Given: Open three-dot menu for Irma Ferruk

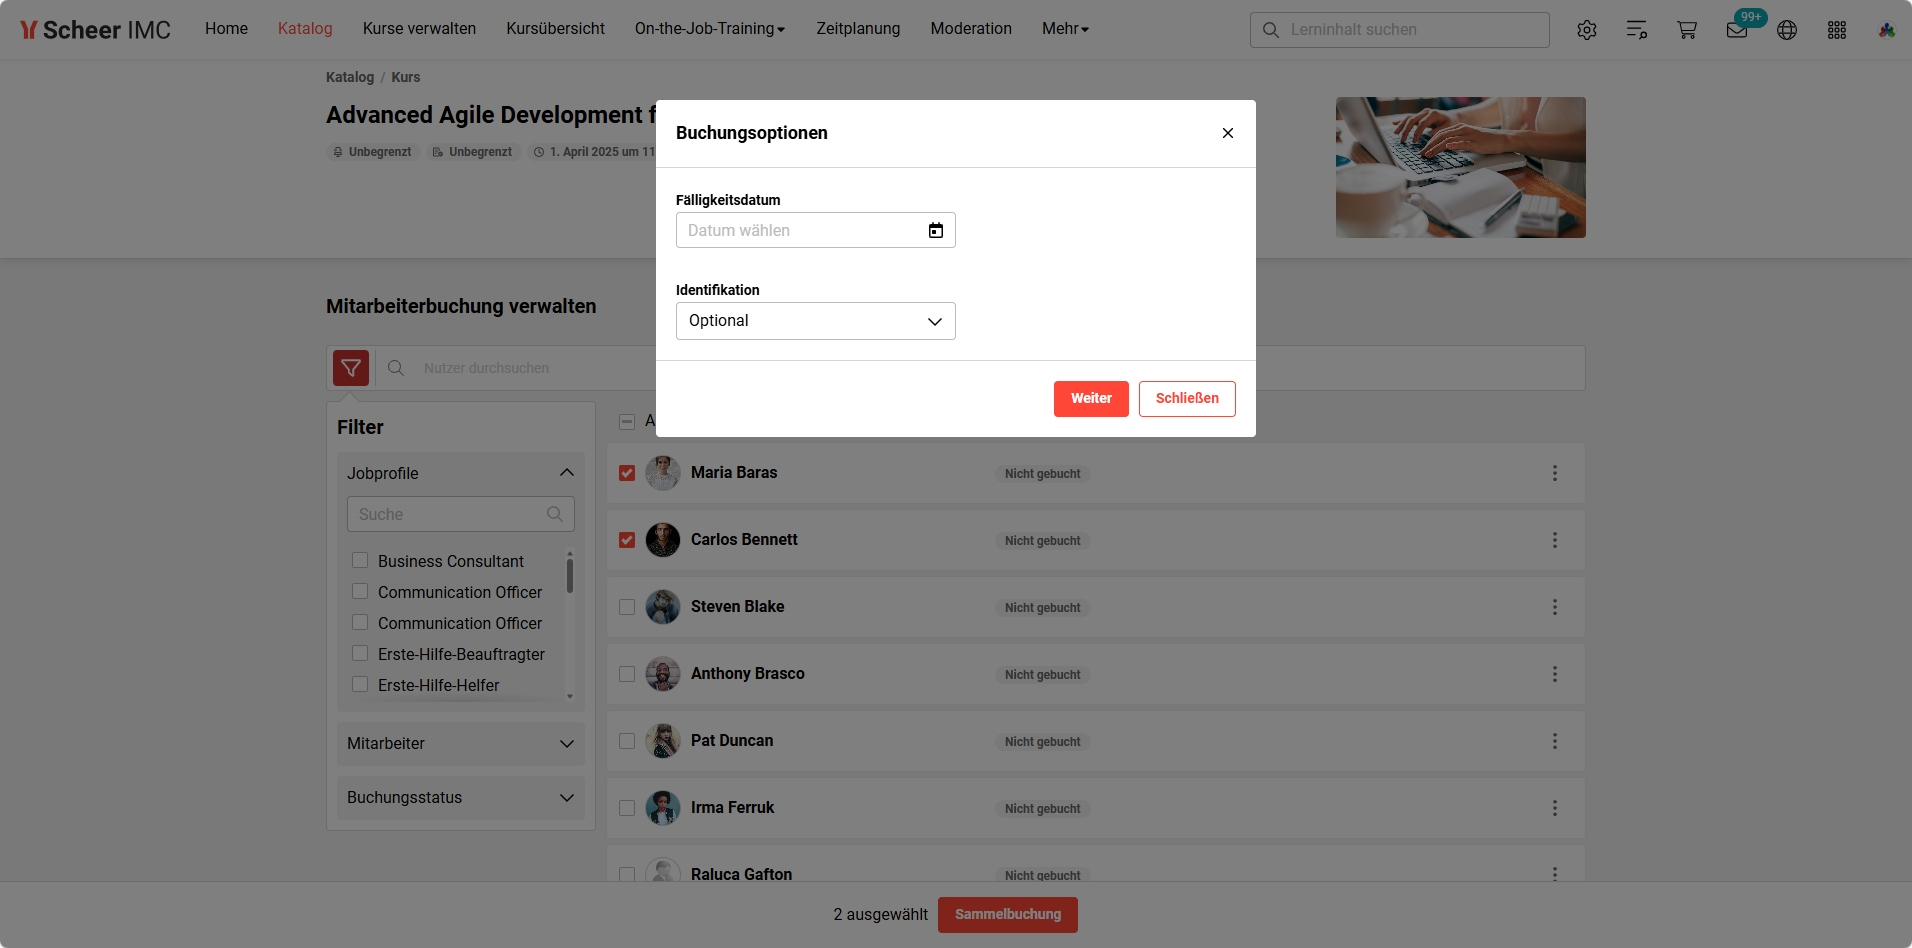Looking at the screenshot, I should [1555, 808].
